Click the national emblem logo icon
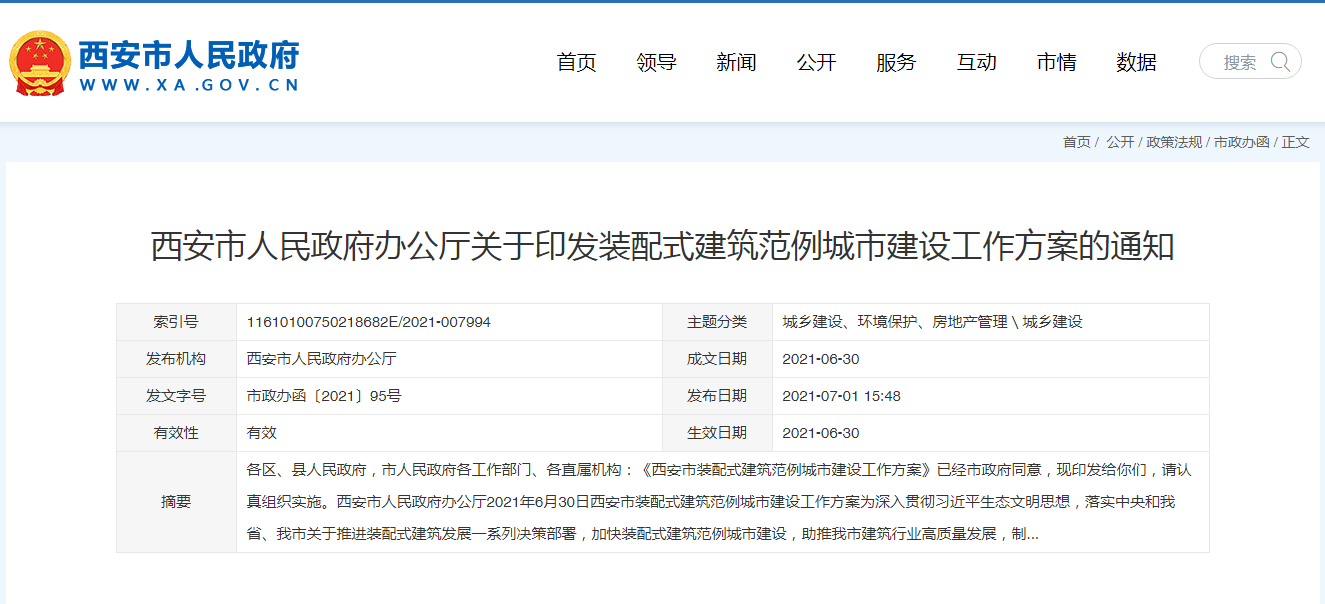The height and width of the screenshot is (604, 1325). tap(40, 63)
